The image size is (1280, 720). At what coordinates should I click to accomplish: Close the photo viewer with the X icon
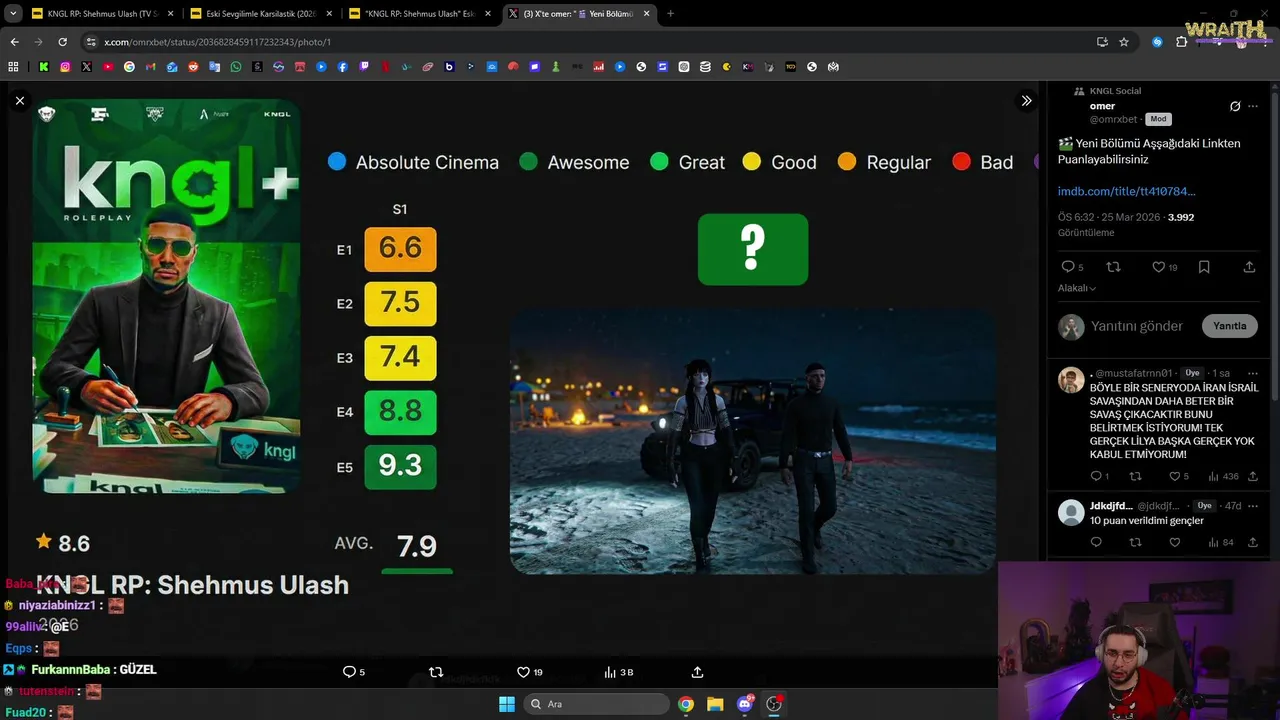pos(20,101)
